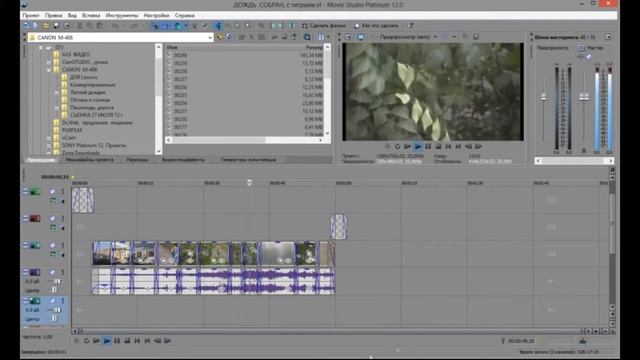Viewport: 640px width, 360px height.
Task: Open the Настройки menu
Action: (156, 15)
